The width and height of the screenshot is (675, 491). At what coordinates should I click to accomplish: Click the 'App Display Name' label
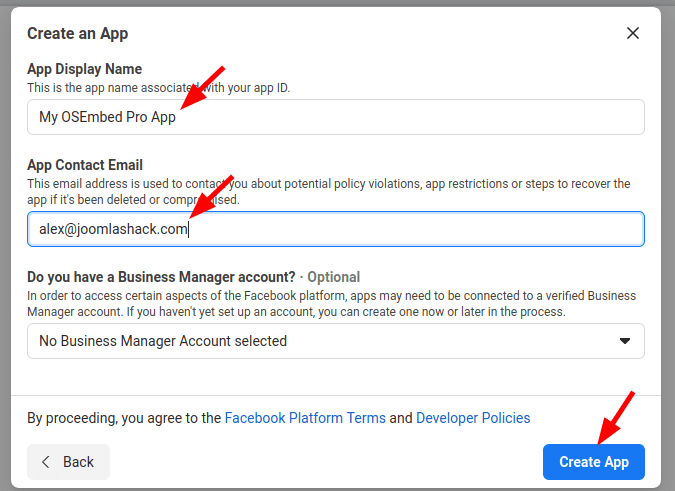(x=84, y=69)
